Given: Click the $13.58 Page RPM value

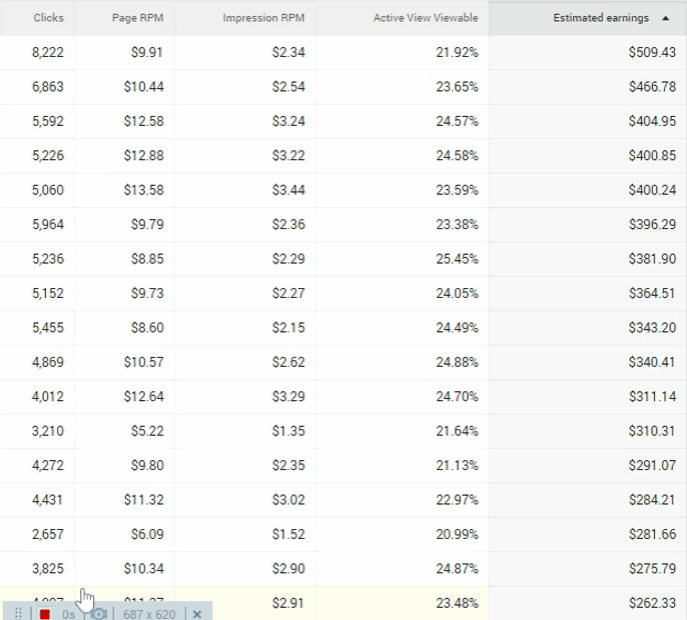Looking at the screenshot, I should (144, 190).
